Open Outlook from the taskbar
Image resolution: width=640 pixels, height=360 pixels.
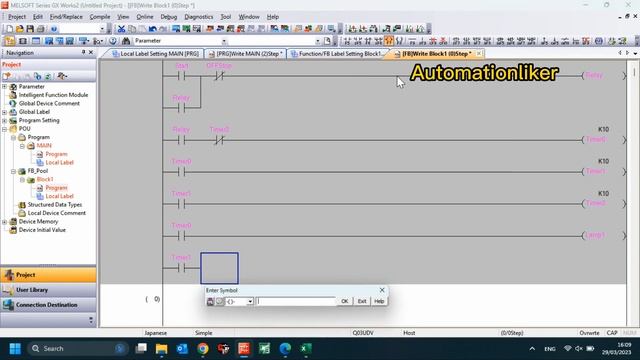(x=182, y=349)
